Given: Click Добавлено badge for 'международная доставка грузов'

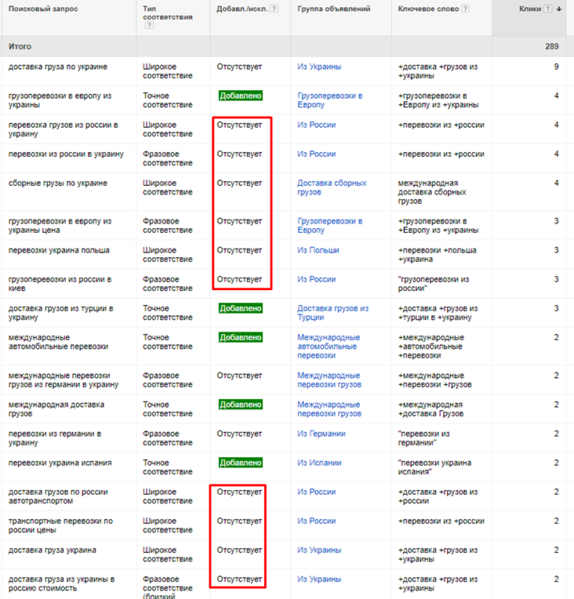Looking at the screenshot, I should pyautogui.click(x=241, y=405).
